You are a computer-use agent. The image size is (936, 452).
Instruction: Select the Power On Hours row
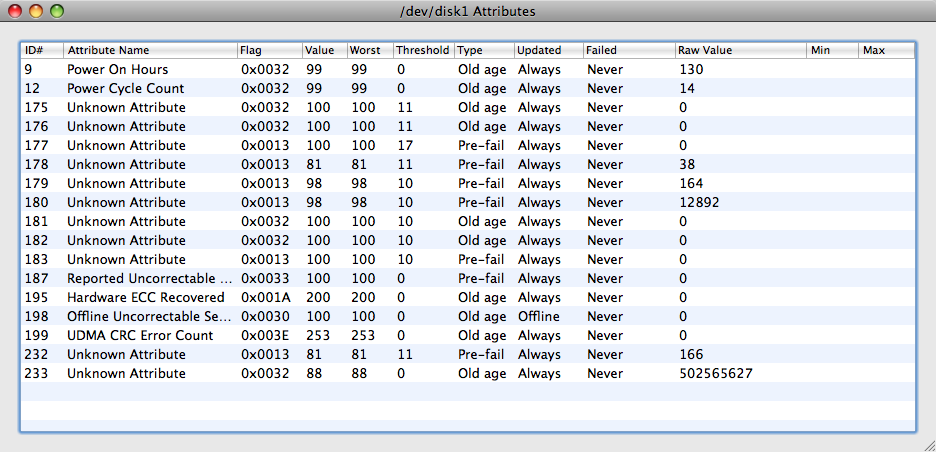(x=468, y=69)
